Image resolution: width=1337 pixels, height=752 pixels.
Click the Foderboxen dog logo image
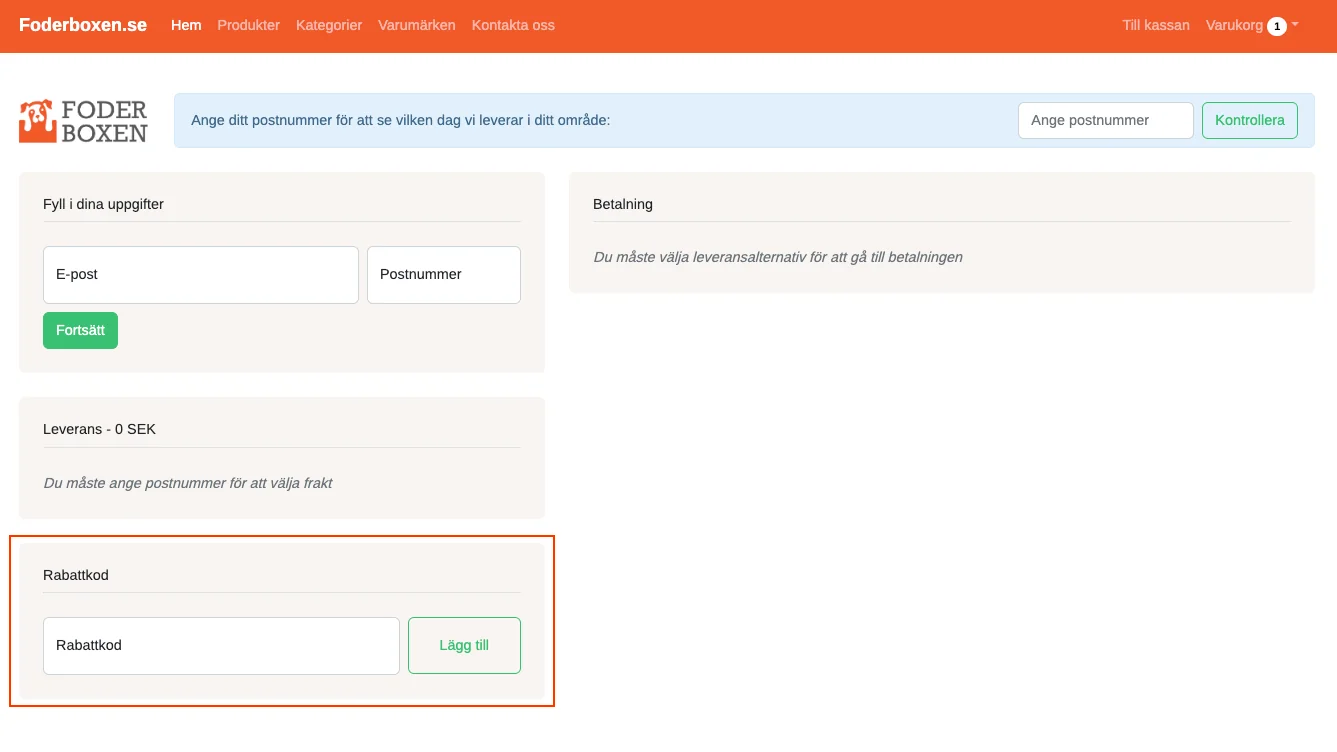coord(83,121)
